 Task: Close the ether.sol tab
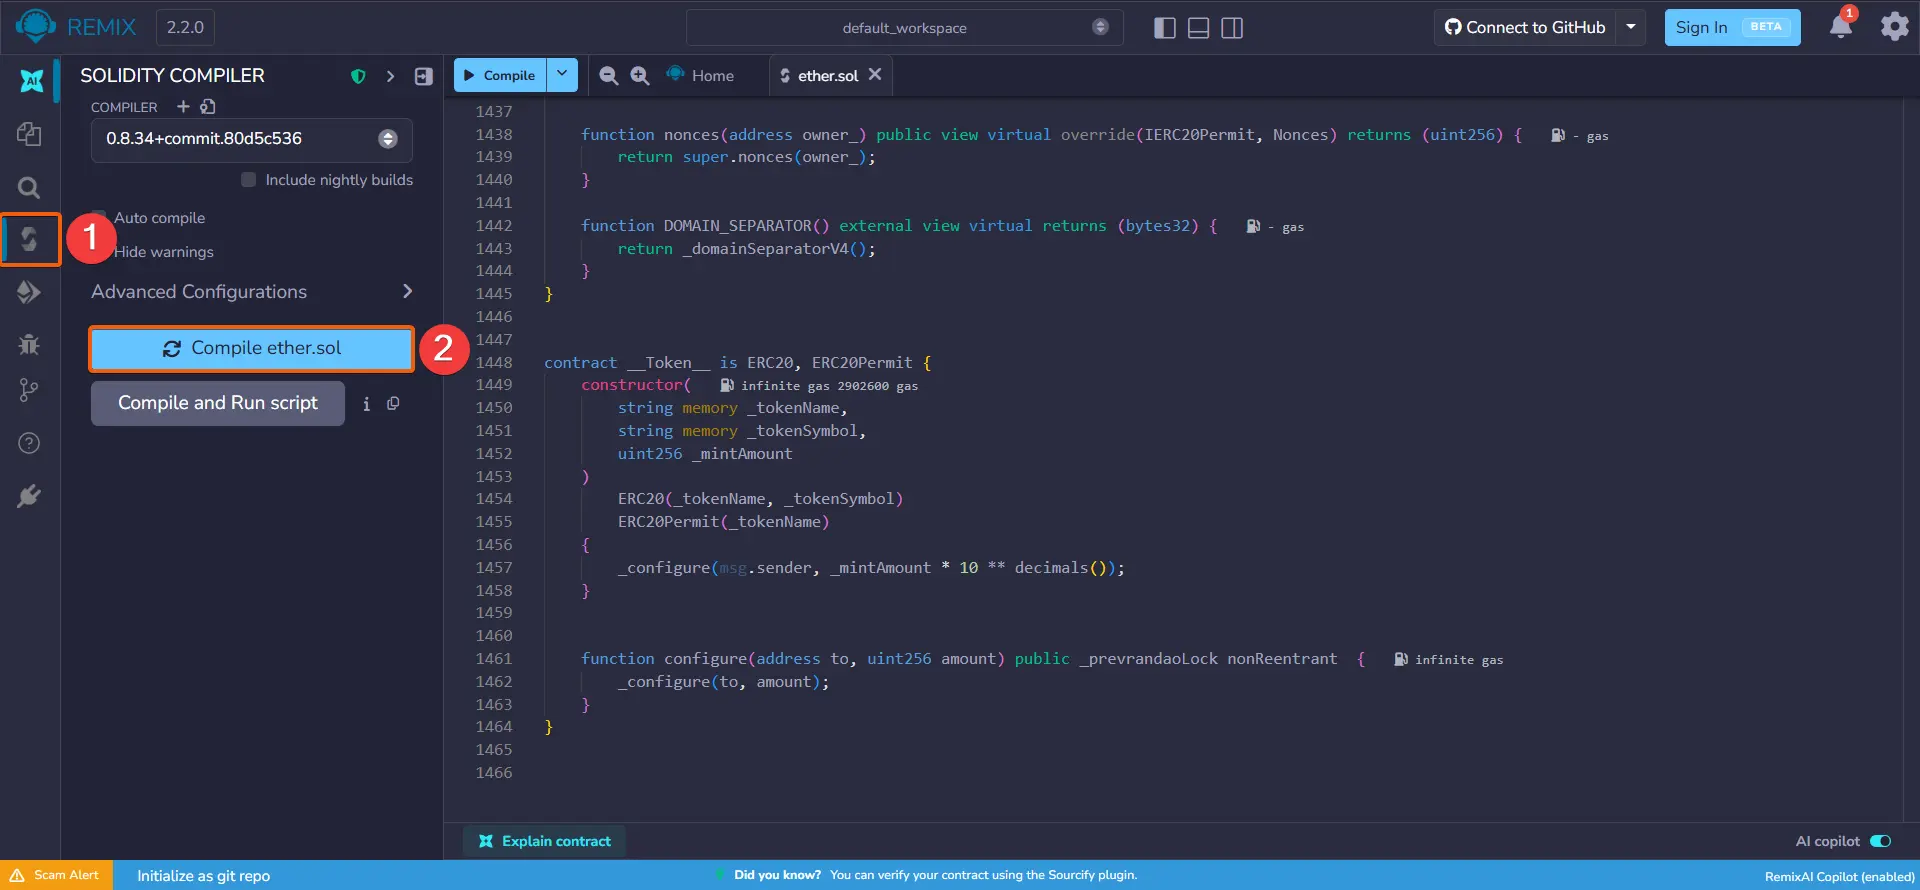[875, 75]
